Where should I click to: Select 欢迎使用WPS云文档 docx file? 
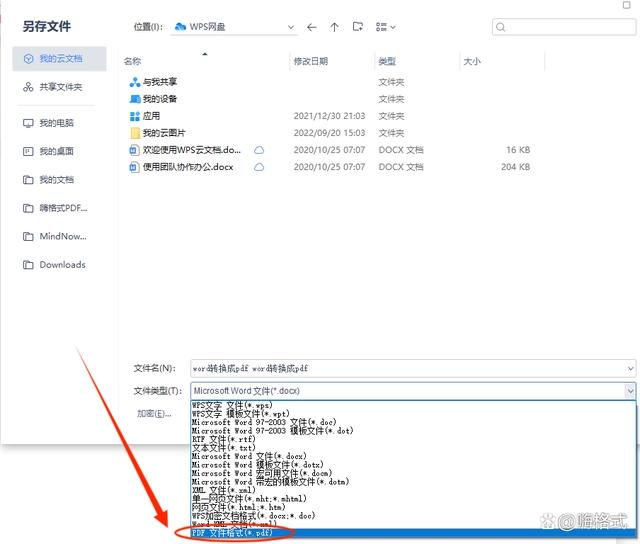point(331,150)
